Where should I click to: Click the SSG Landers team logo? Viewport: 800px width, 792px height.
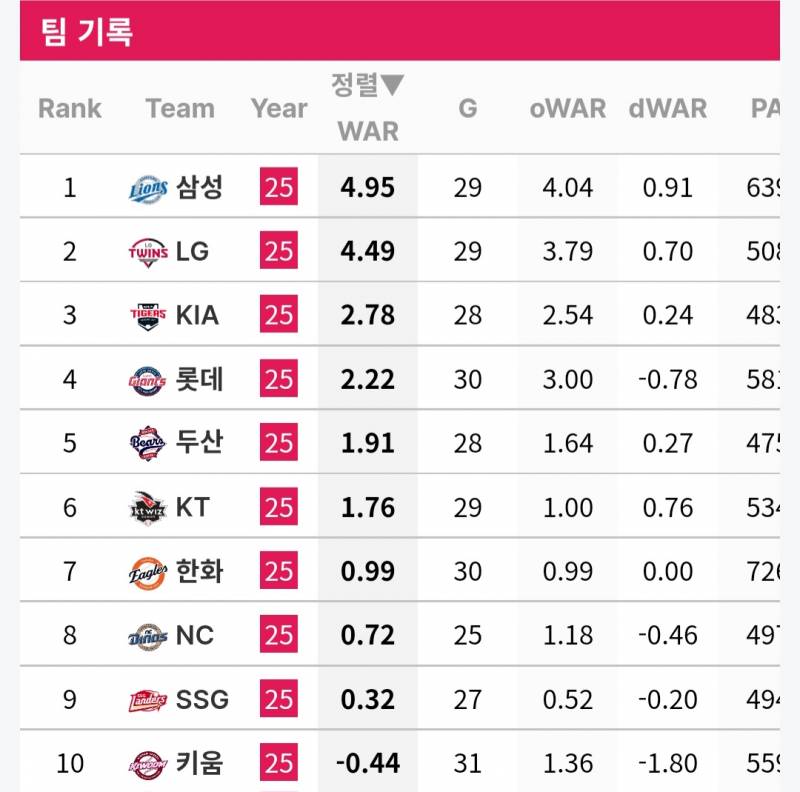(x=148, y=700)
